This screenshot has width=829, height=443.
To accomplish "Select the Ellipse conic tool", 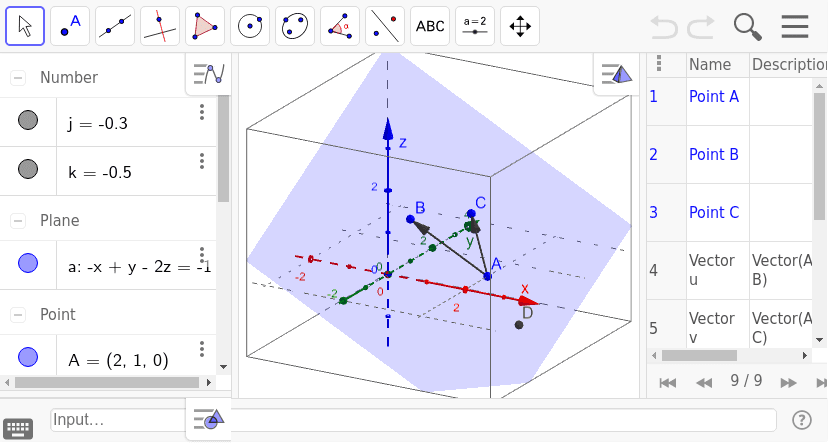I will click(294, 26).
